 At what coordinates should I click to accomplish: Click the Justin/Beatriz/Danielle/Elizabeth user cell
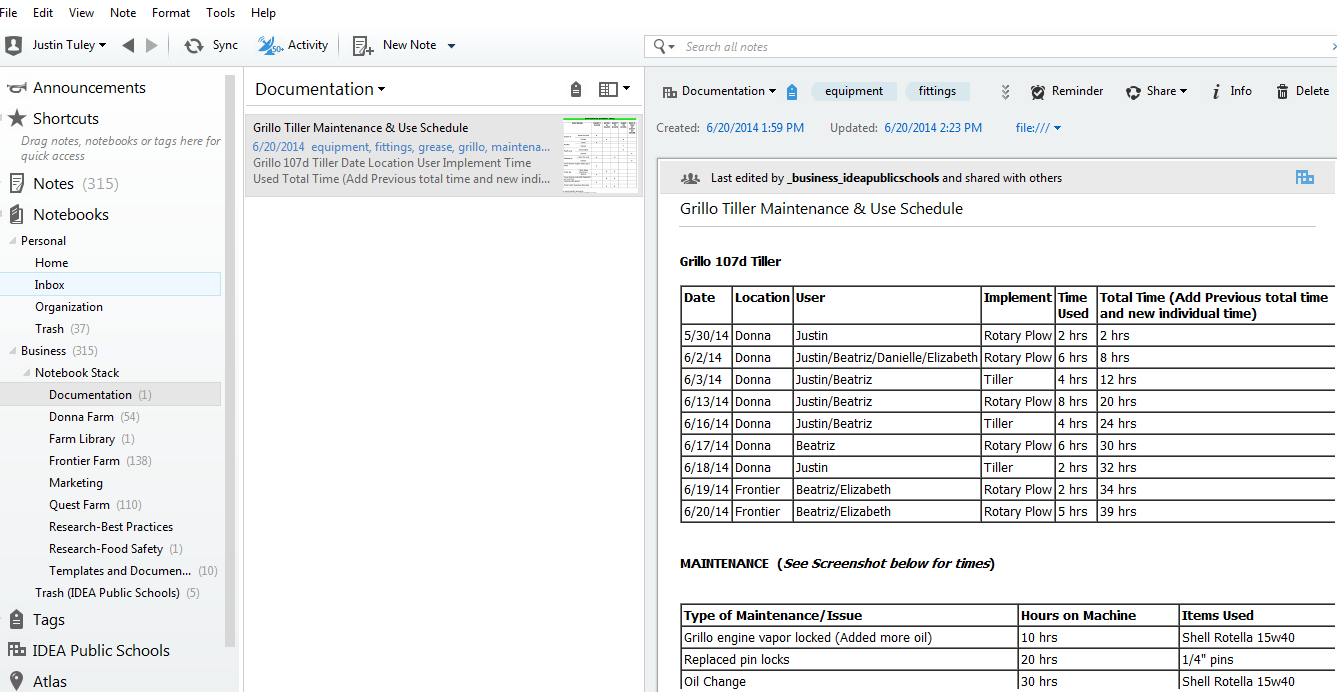pyautogui.click(x=886, y=357)
